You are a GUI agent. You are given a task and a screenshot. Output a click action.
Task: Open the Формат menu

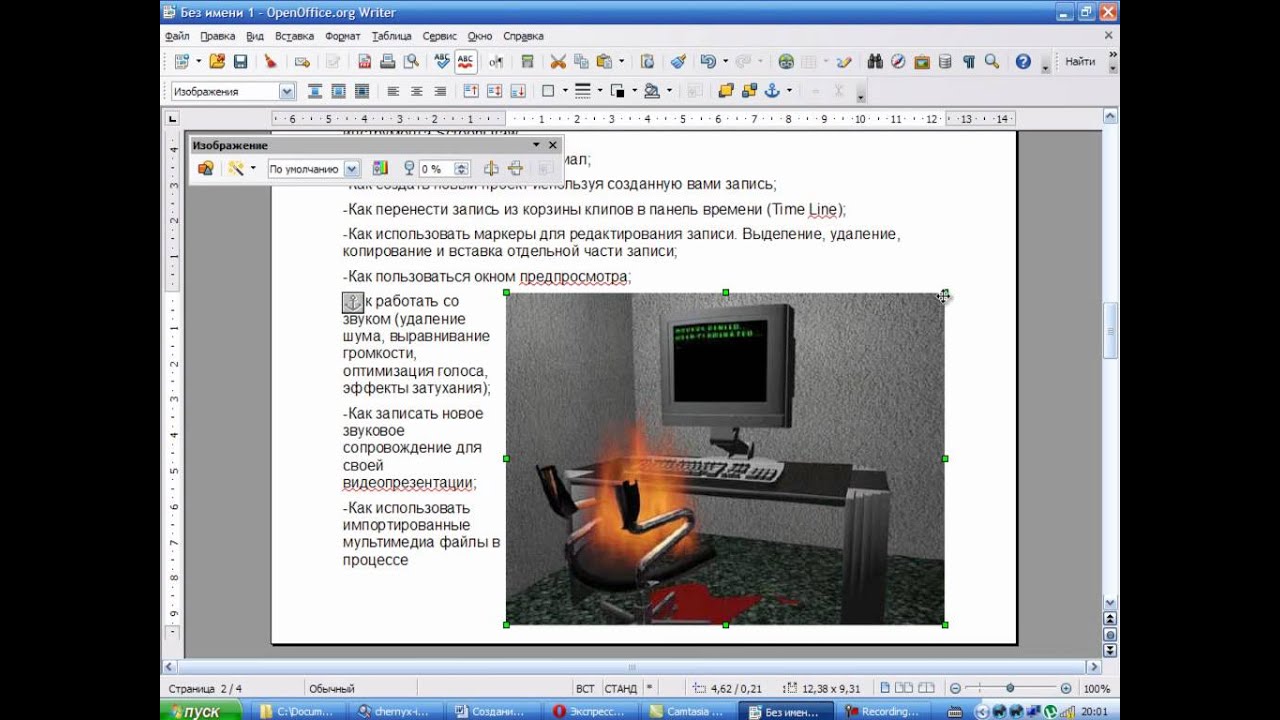pyautogui.click(x=343, y=36)
